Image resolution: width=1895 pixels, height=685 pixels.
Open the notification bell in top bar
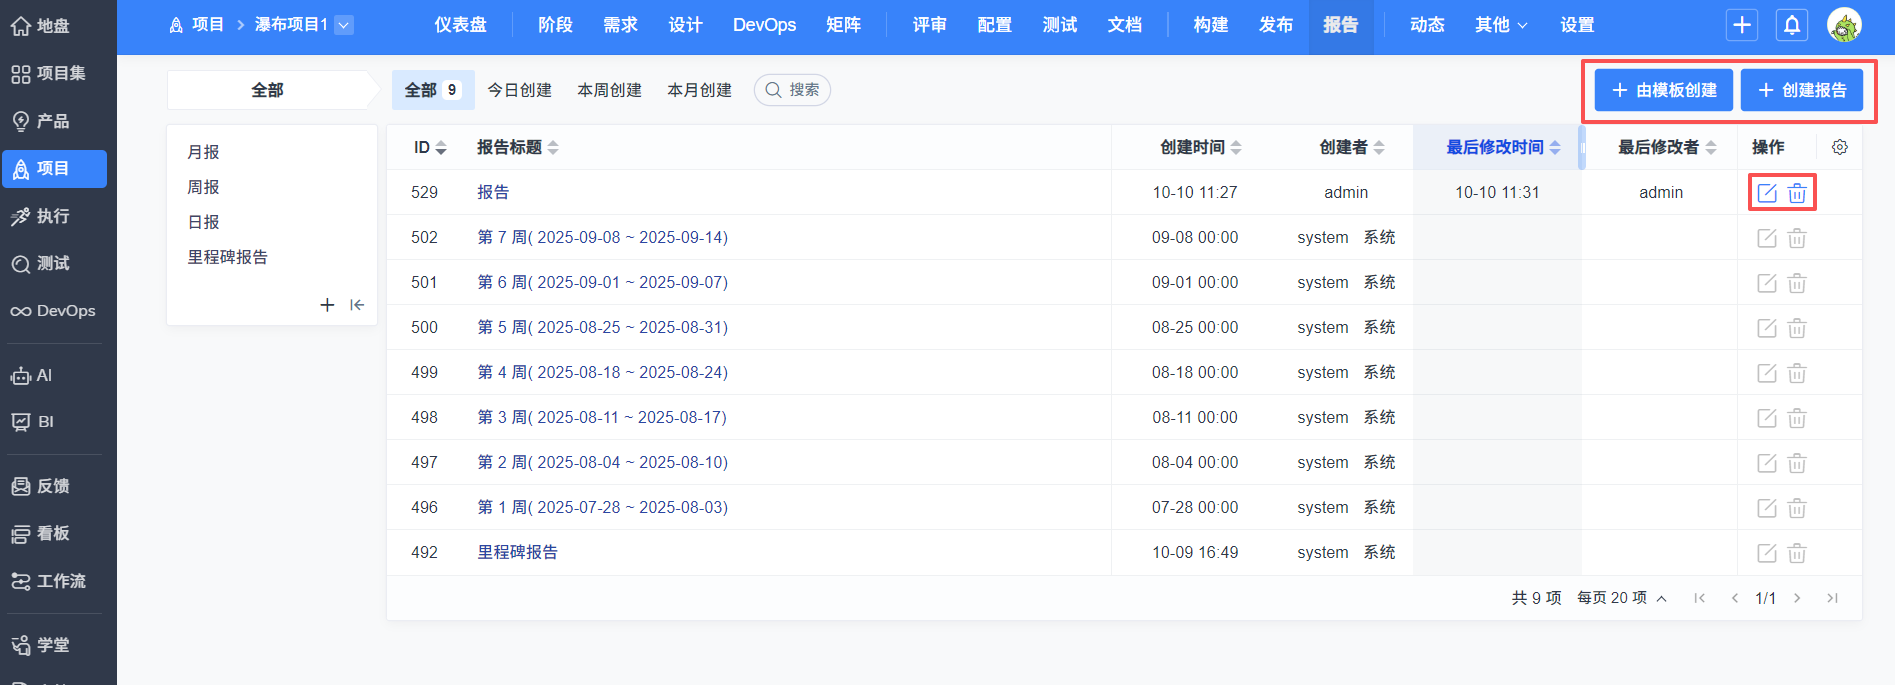tap(1792, 25)
